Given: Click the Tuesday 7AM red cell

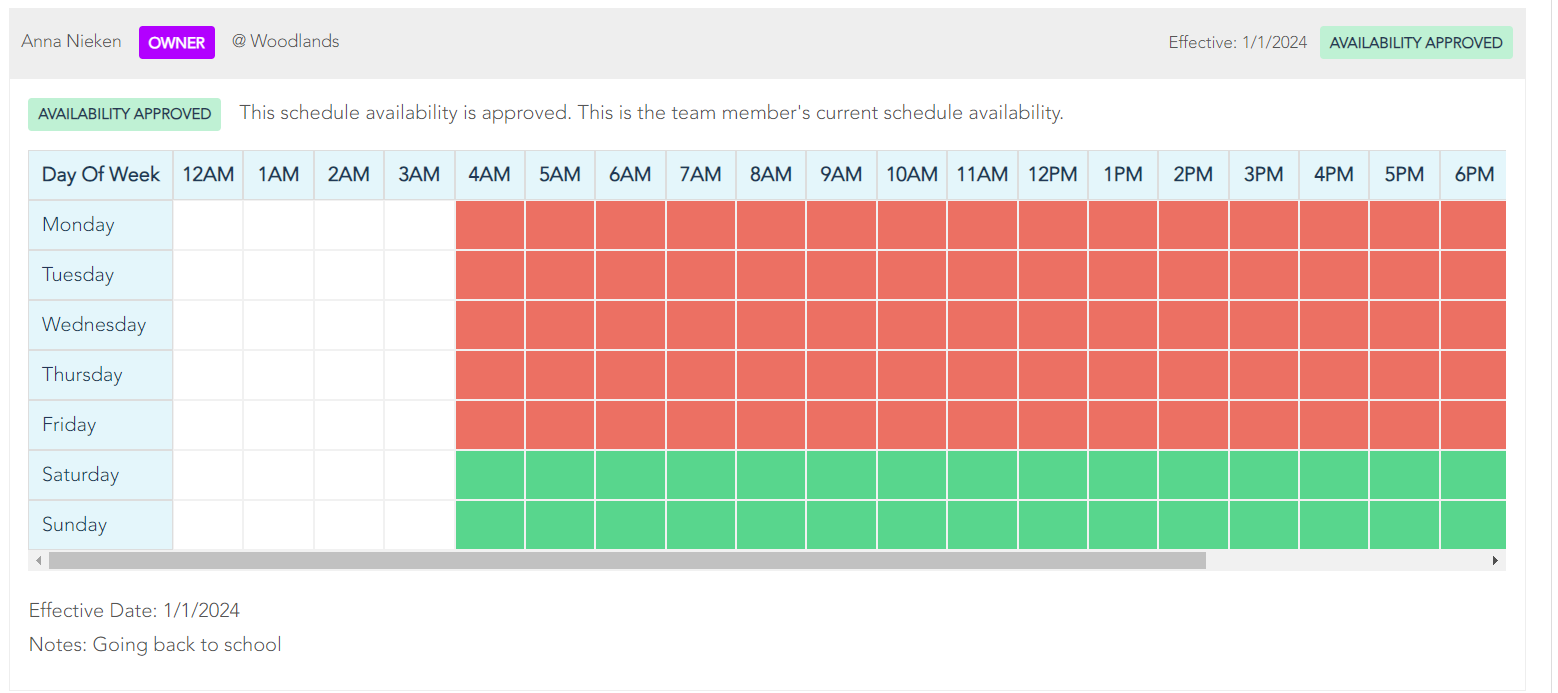Looking at the screenshot, I should (x=701, y=275).
